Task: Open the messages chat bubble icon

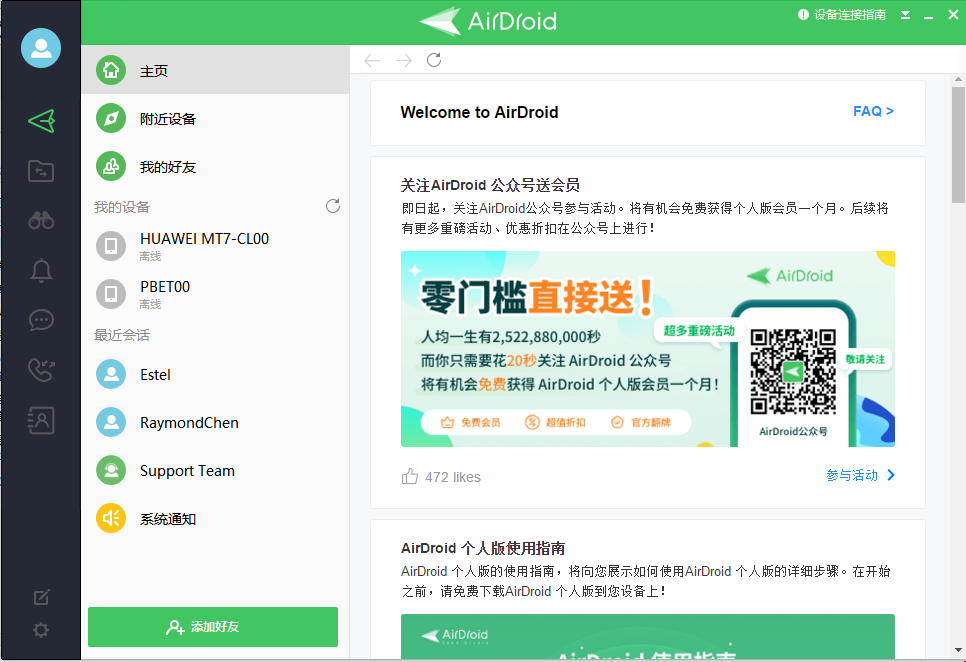Action: (41, 320)
